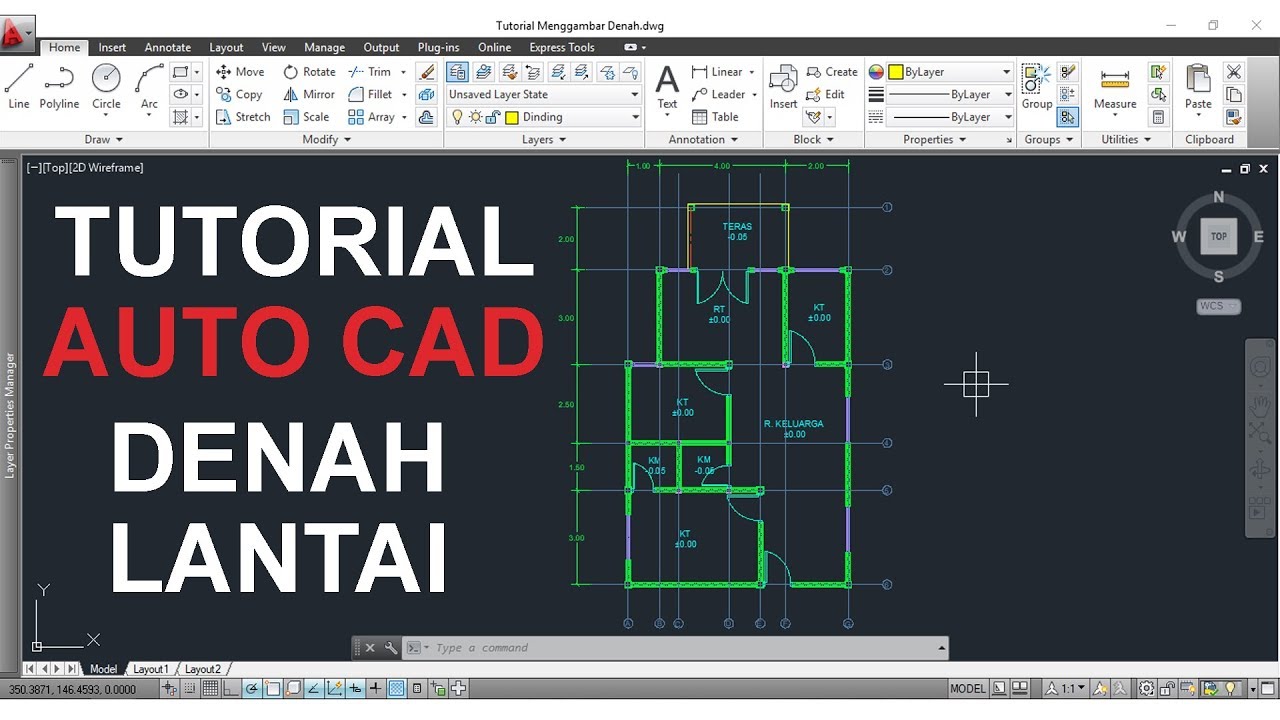Expand the Annotation panel

pos(702,140)
